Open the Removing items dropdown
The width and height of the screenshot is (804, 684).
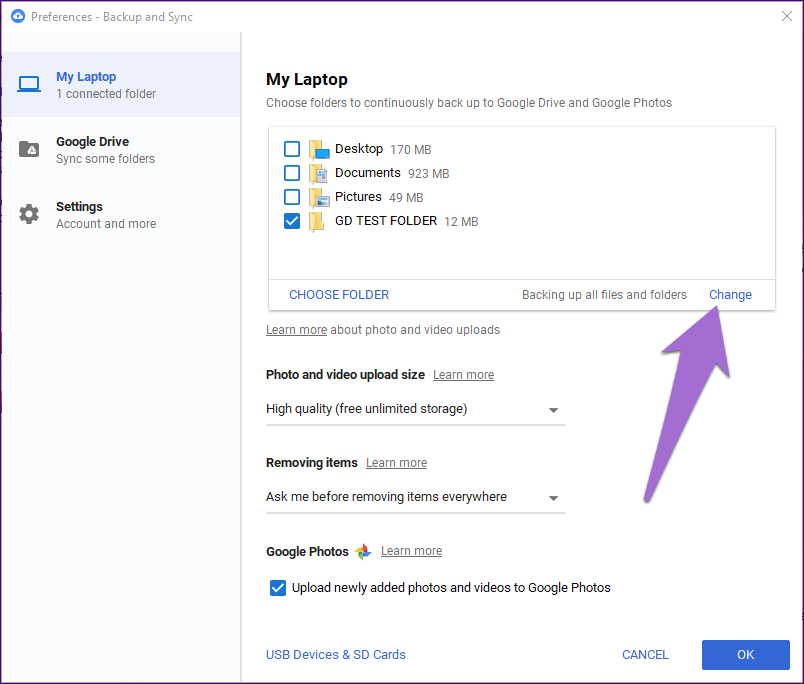click(415, 497)
